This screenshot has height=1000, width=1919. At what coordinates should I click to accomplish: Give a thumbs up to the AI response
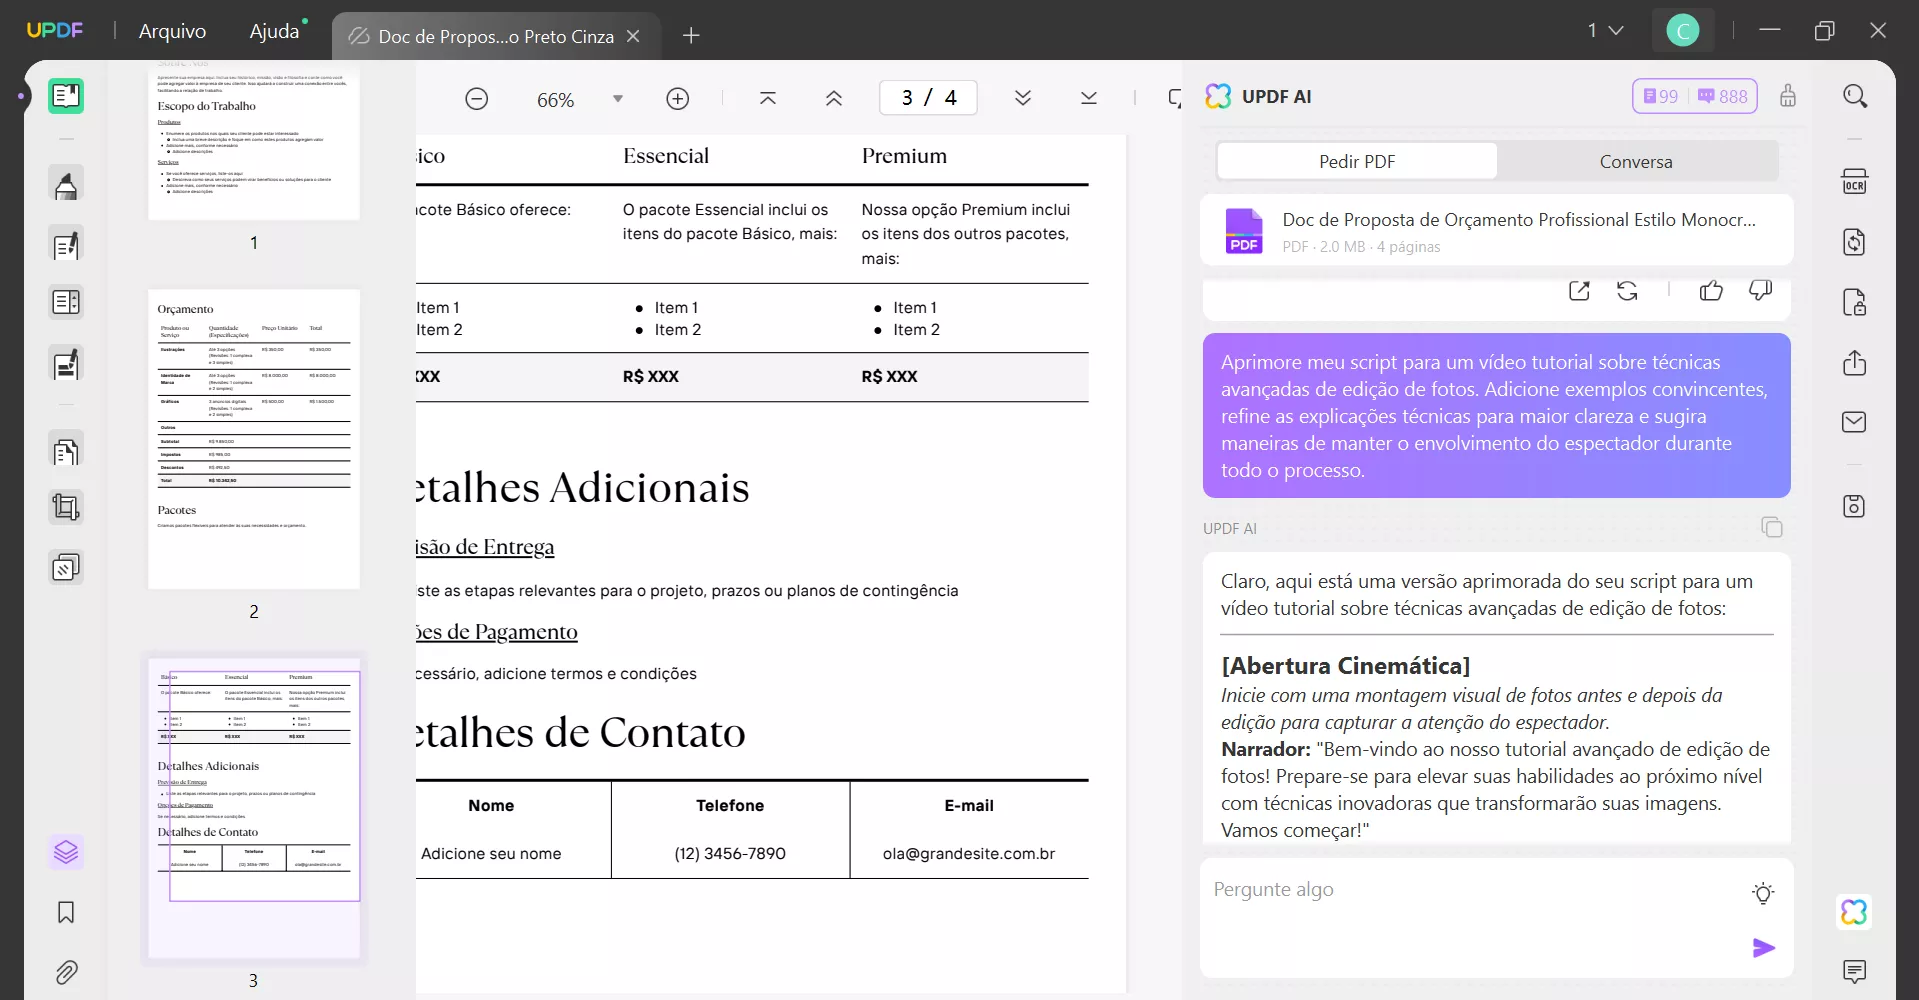click(x=1711, y=290)
